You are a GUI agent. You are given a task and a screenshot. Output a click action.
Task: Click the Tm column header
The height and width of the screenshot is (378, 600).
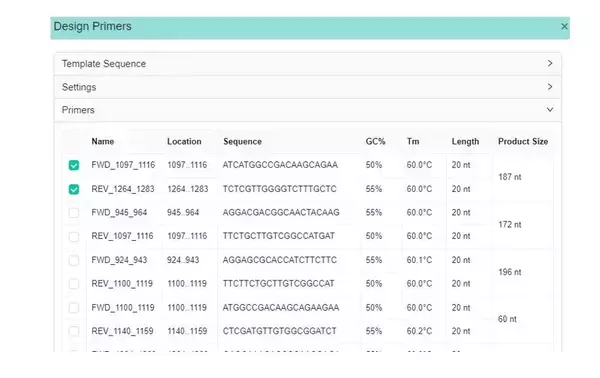point(413,142)
